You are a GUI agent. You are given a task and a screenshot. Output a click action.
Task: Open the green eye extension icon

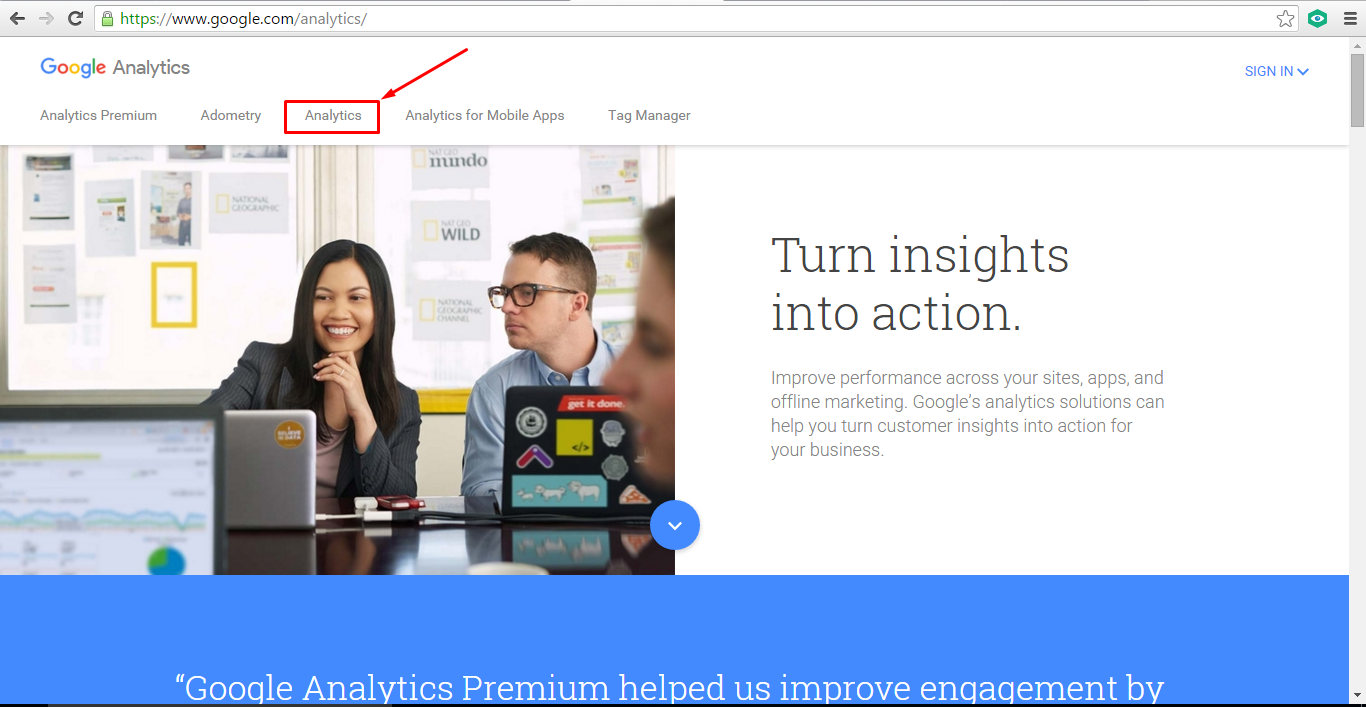1318,18
